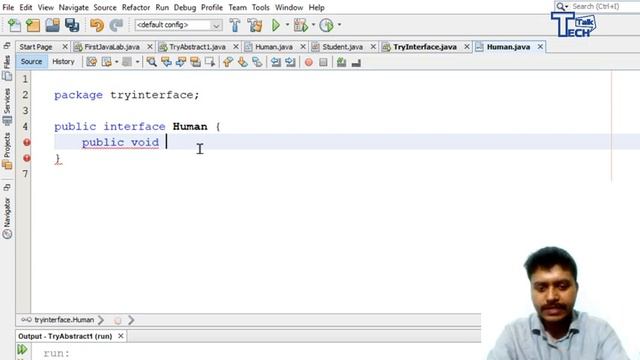Click Find Next Occurrence icon
Image resolution: width=640 pixels, height=360 pixels.
181,62
